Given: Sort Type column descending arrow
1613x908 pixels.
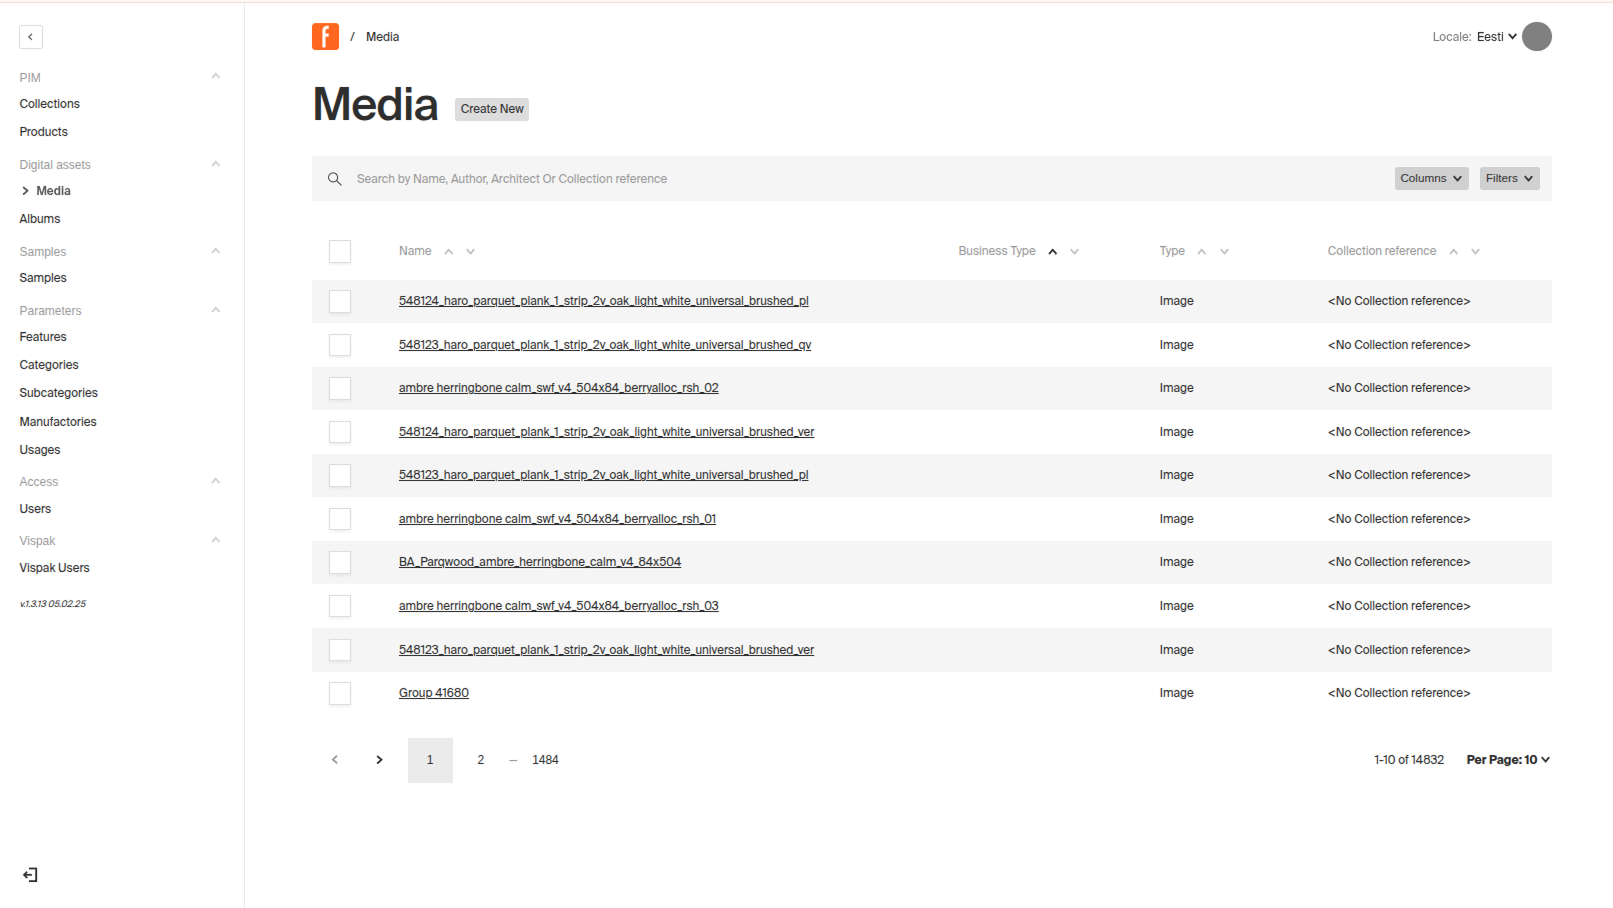Looking at the screenshot, I should coord(1224,252).
